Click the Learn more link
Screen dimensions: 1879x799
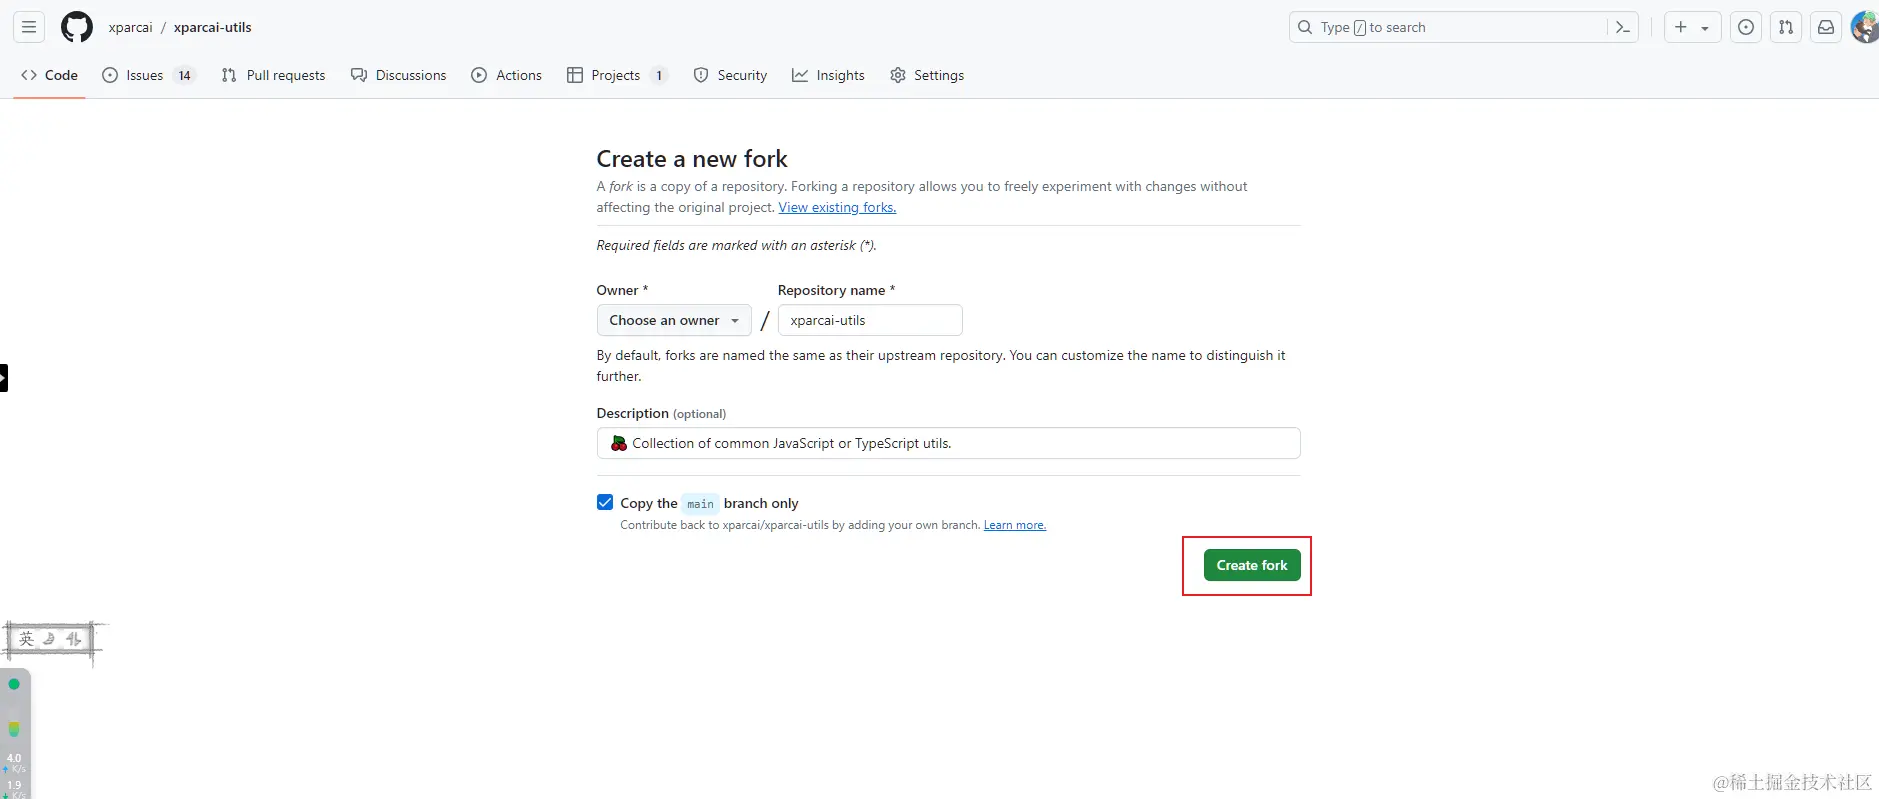[x=1015, y=525]
